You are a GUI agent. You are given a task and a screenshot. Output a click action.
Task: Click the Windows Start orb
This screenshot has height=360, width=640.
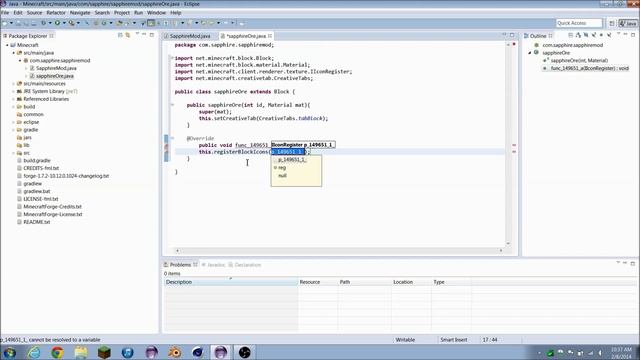tap(10, 352)
